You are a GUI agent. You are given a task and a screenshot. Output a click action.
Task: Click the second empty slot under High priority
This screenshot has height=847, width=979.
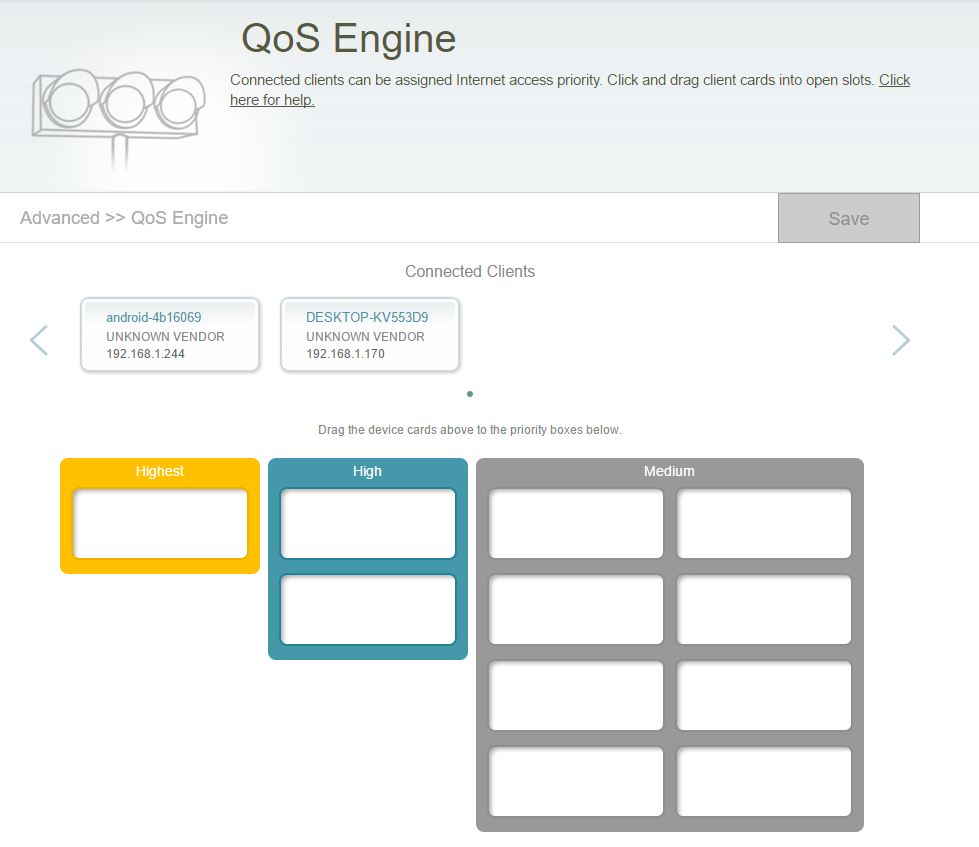click(x=368, y=609)
